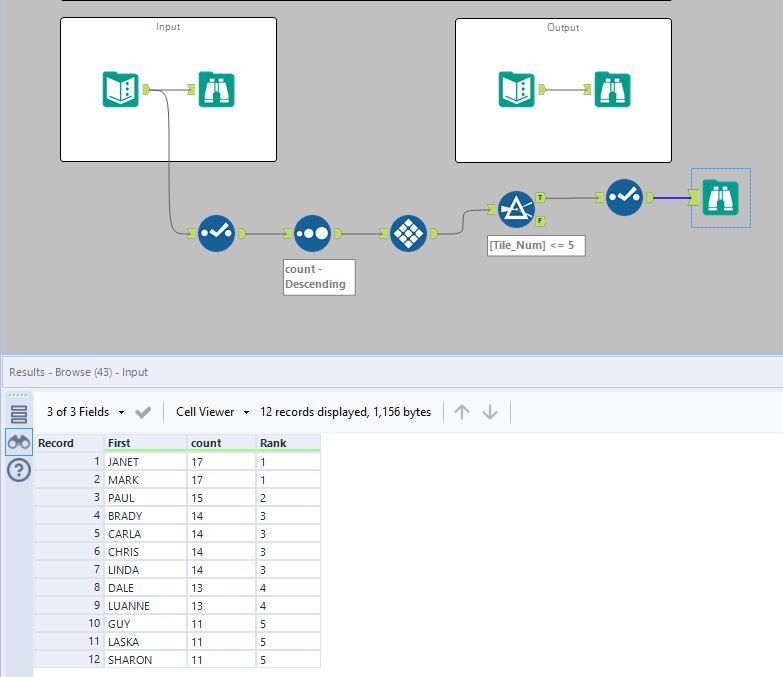
Task: Select the Filter tool with Tile_Num condition
Action: coord(516,209)
